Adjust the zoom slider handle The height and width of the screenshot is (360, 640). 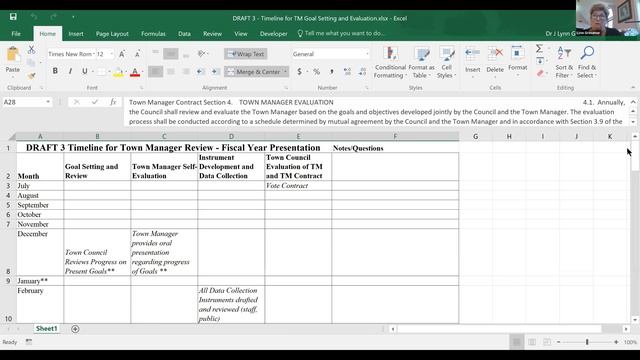coord(587,342)
